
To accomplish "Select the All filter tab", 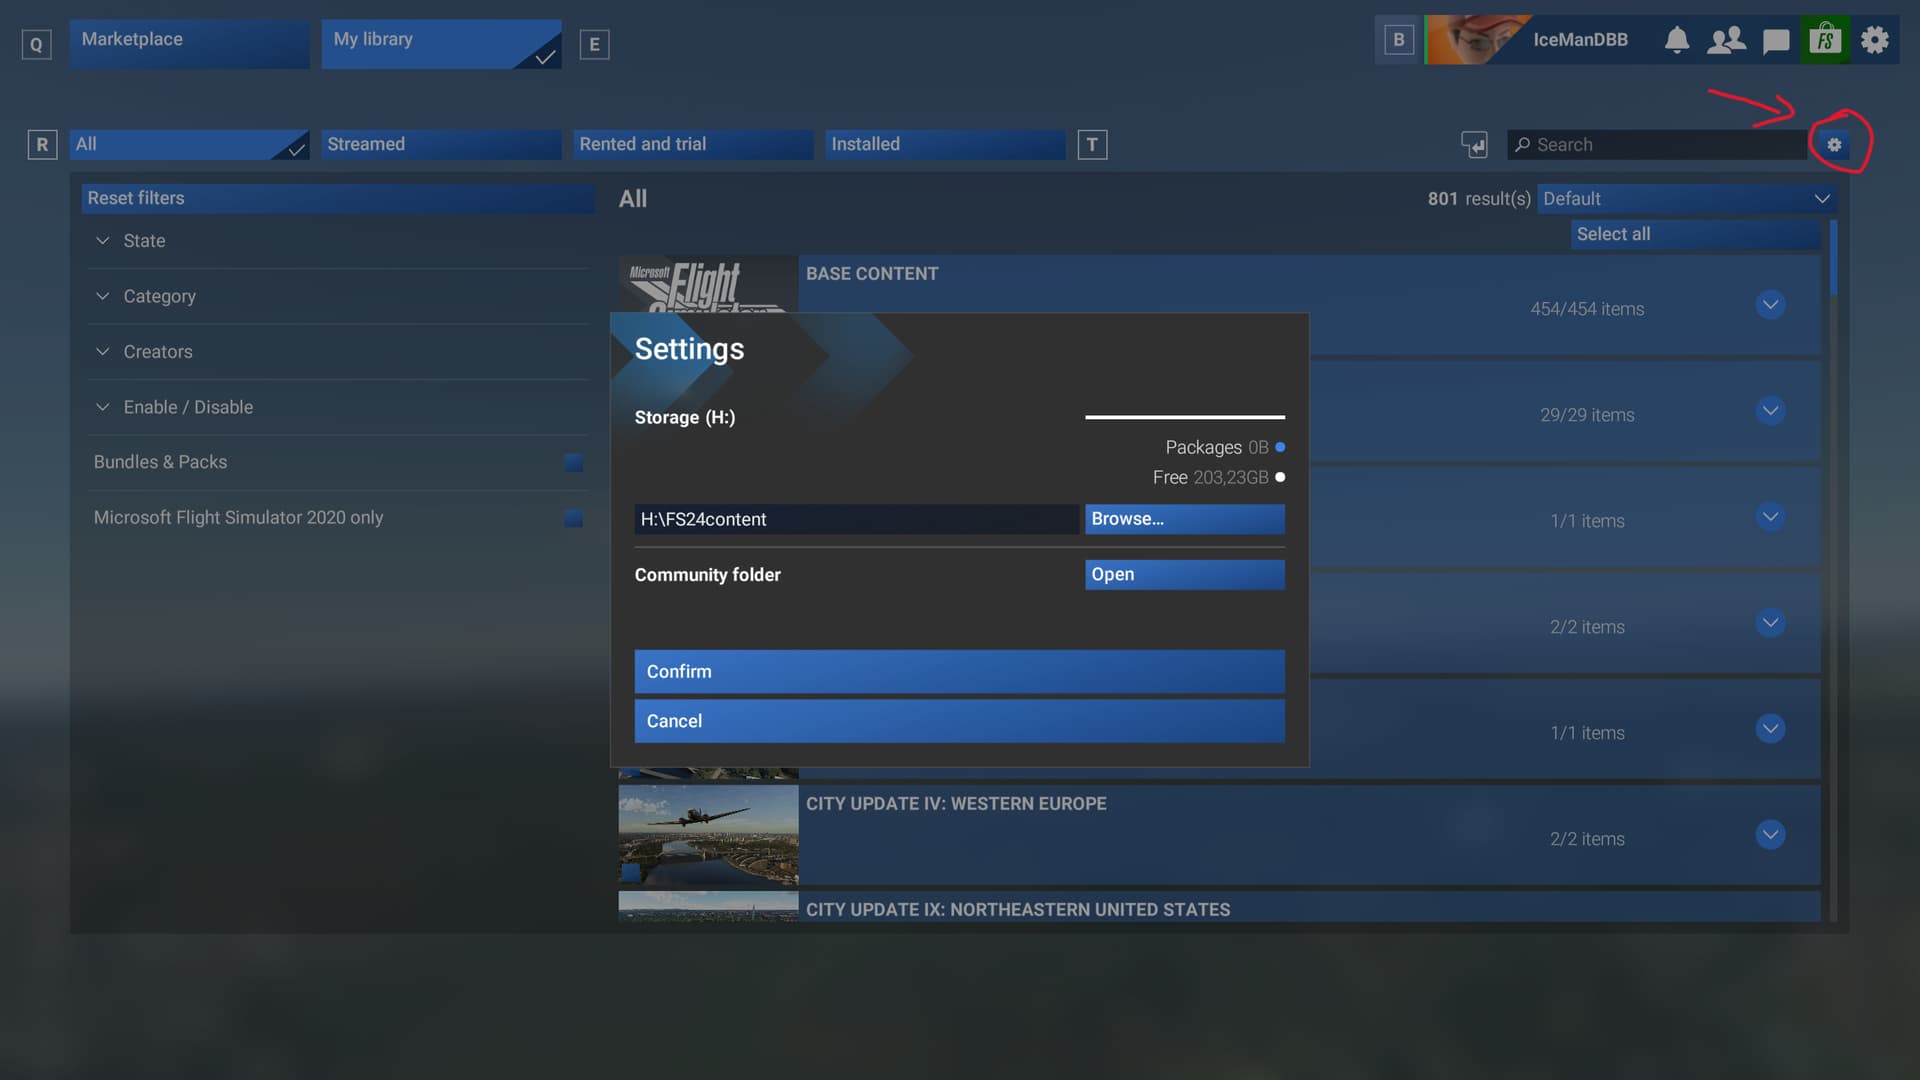I will point(189,145).
